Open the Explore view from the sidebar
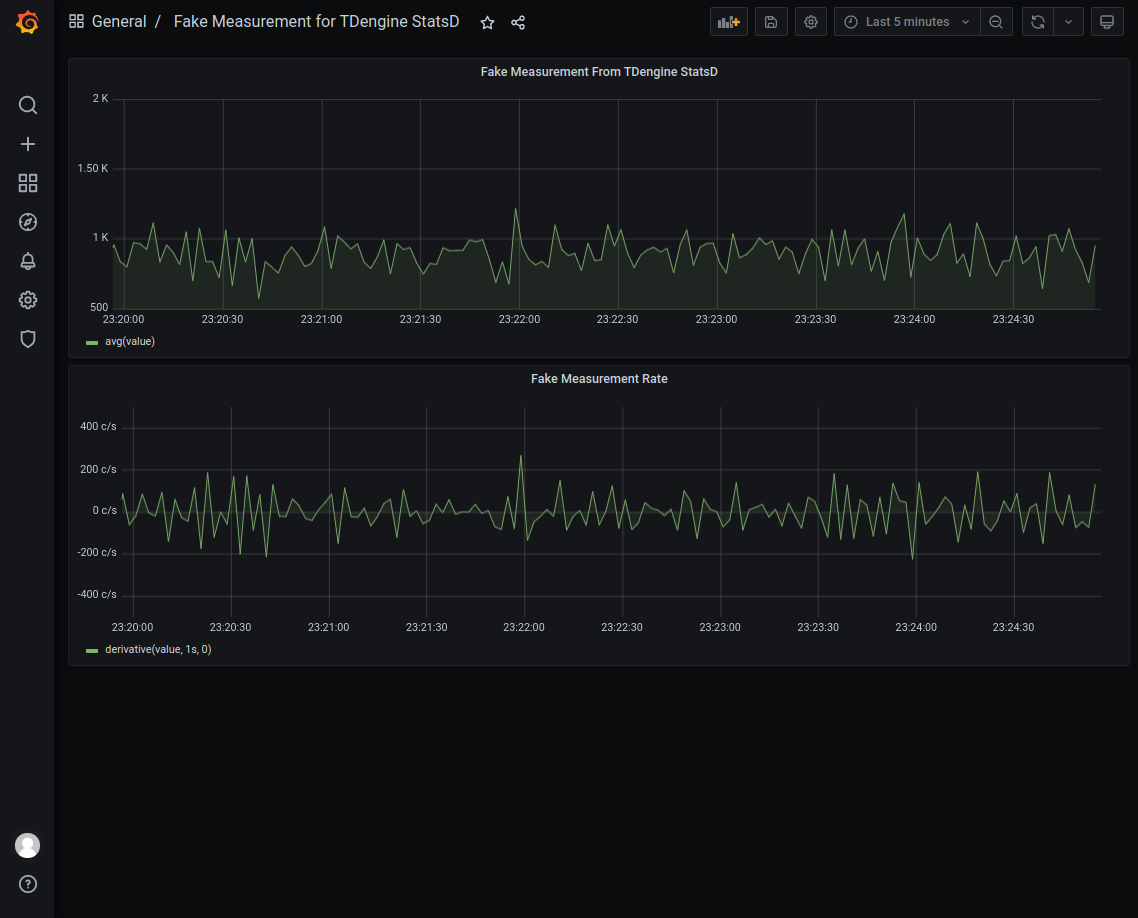Viewport: 1138px width, 918px height. [27, 222]
